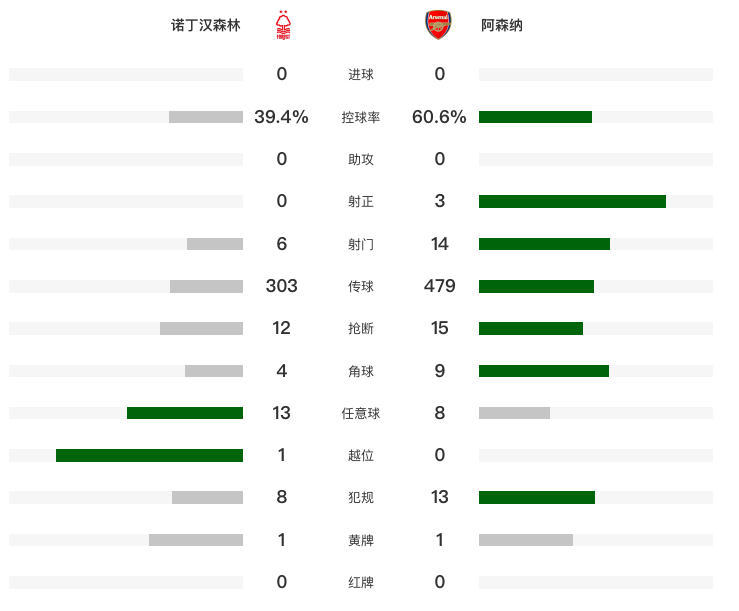This screenshot has height=611, width=739.
Task: Click Nottingham Forest's green 任意球 free-kick bar
Action: tap(185, 413)
